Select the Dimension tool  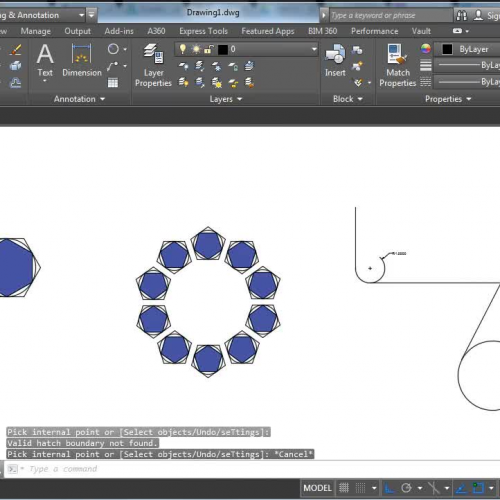pyautogui.click(x=82, y=60)
